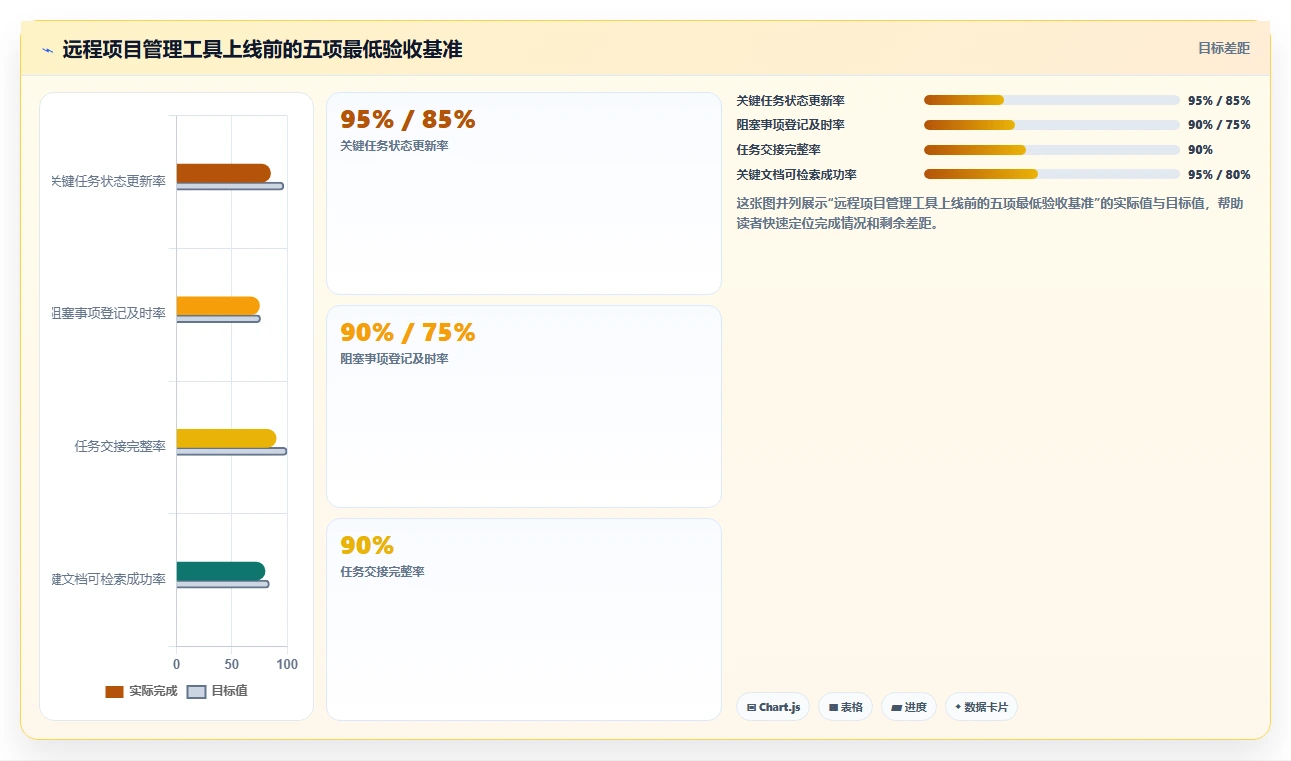Click the page title 远程项目管理工具上线前的五项最低验收基准
This screenshot has height=761, width=1291.
pos(262,49)
